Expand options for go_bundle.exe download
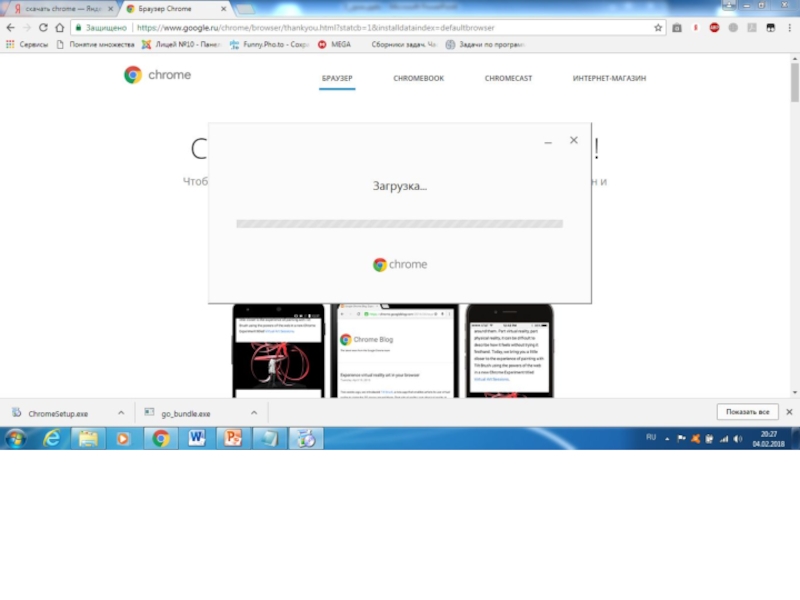This screenshot has height=600, width=800. point(254,412)
